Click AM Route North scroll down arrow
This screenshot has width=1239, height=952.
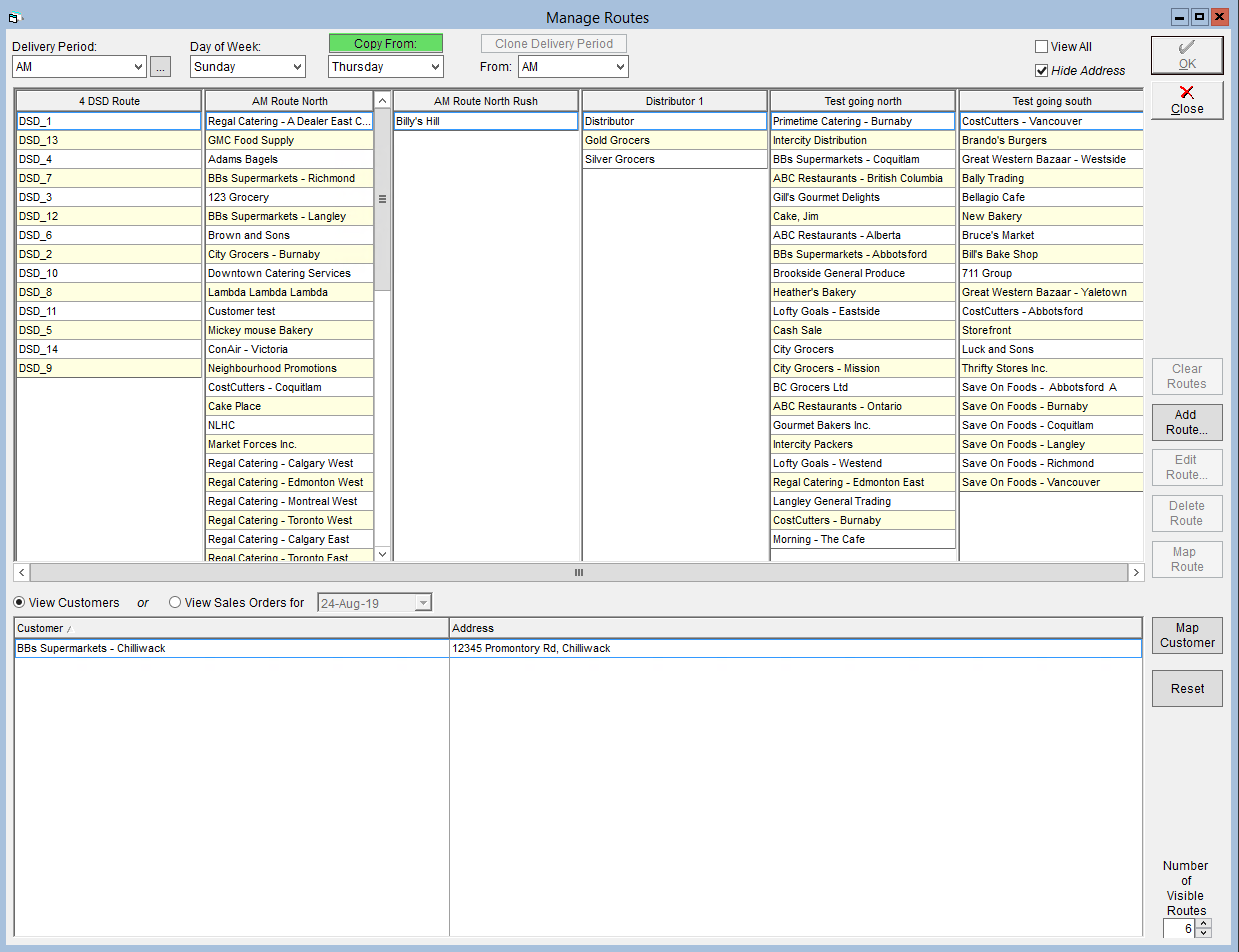(382, 553)
